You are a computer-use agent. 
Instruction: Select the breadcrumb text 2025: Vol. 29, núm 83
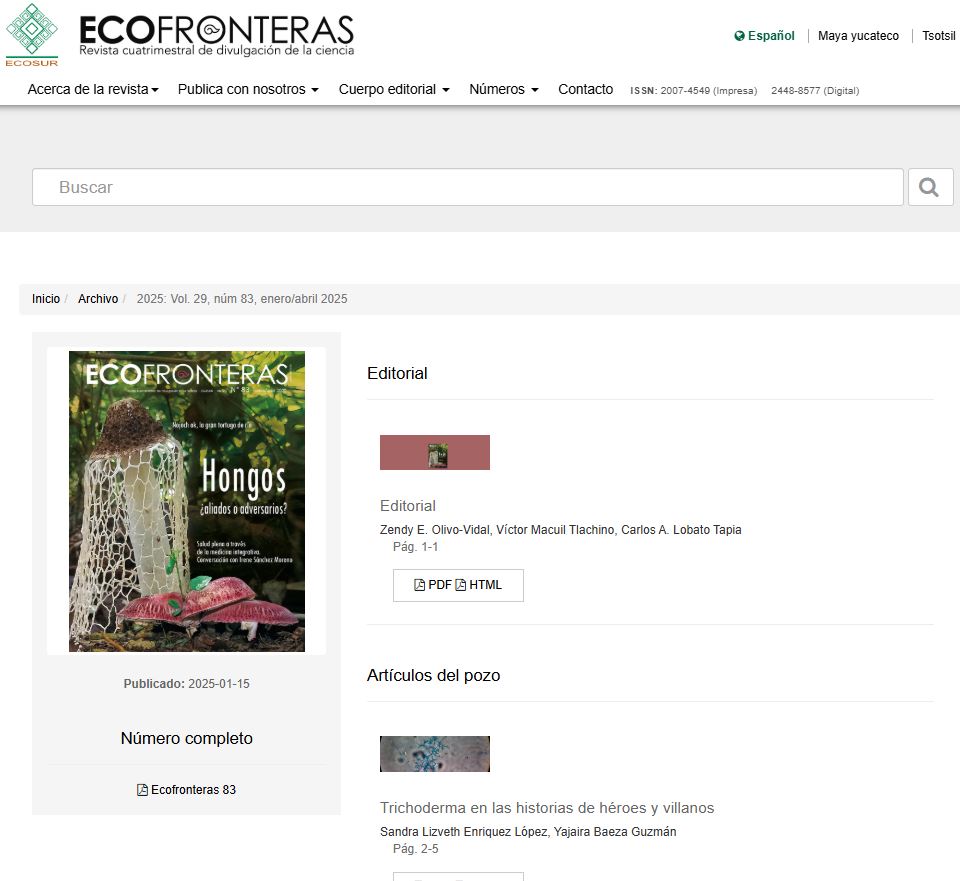click(x=242, y=299)
